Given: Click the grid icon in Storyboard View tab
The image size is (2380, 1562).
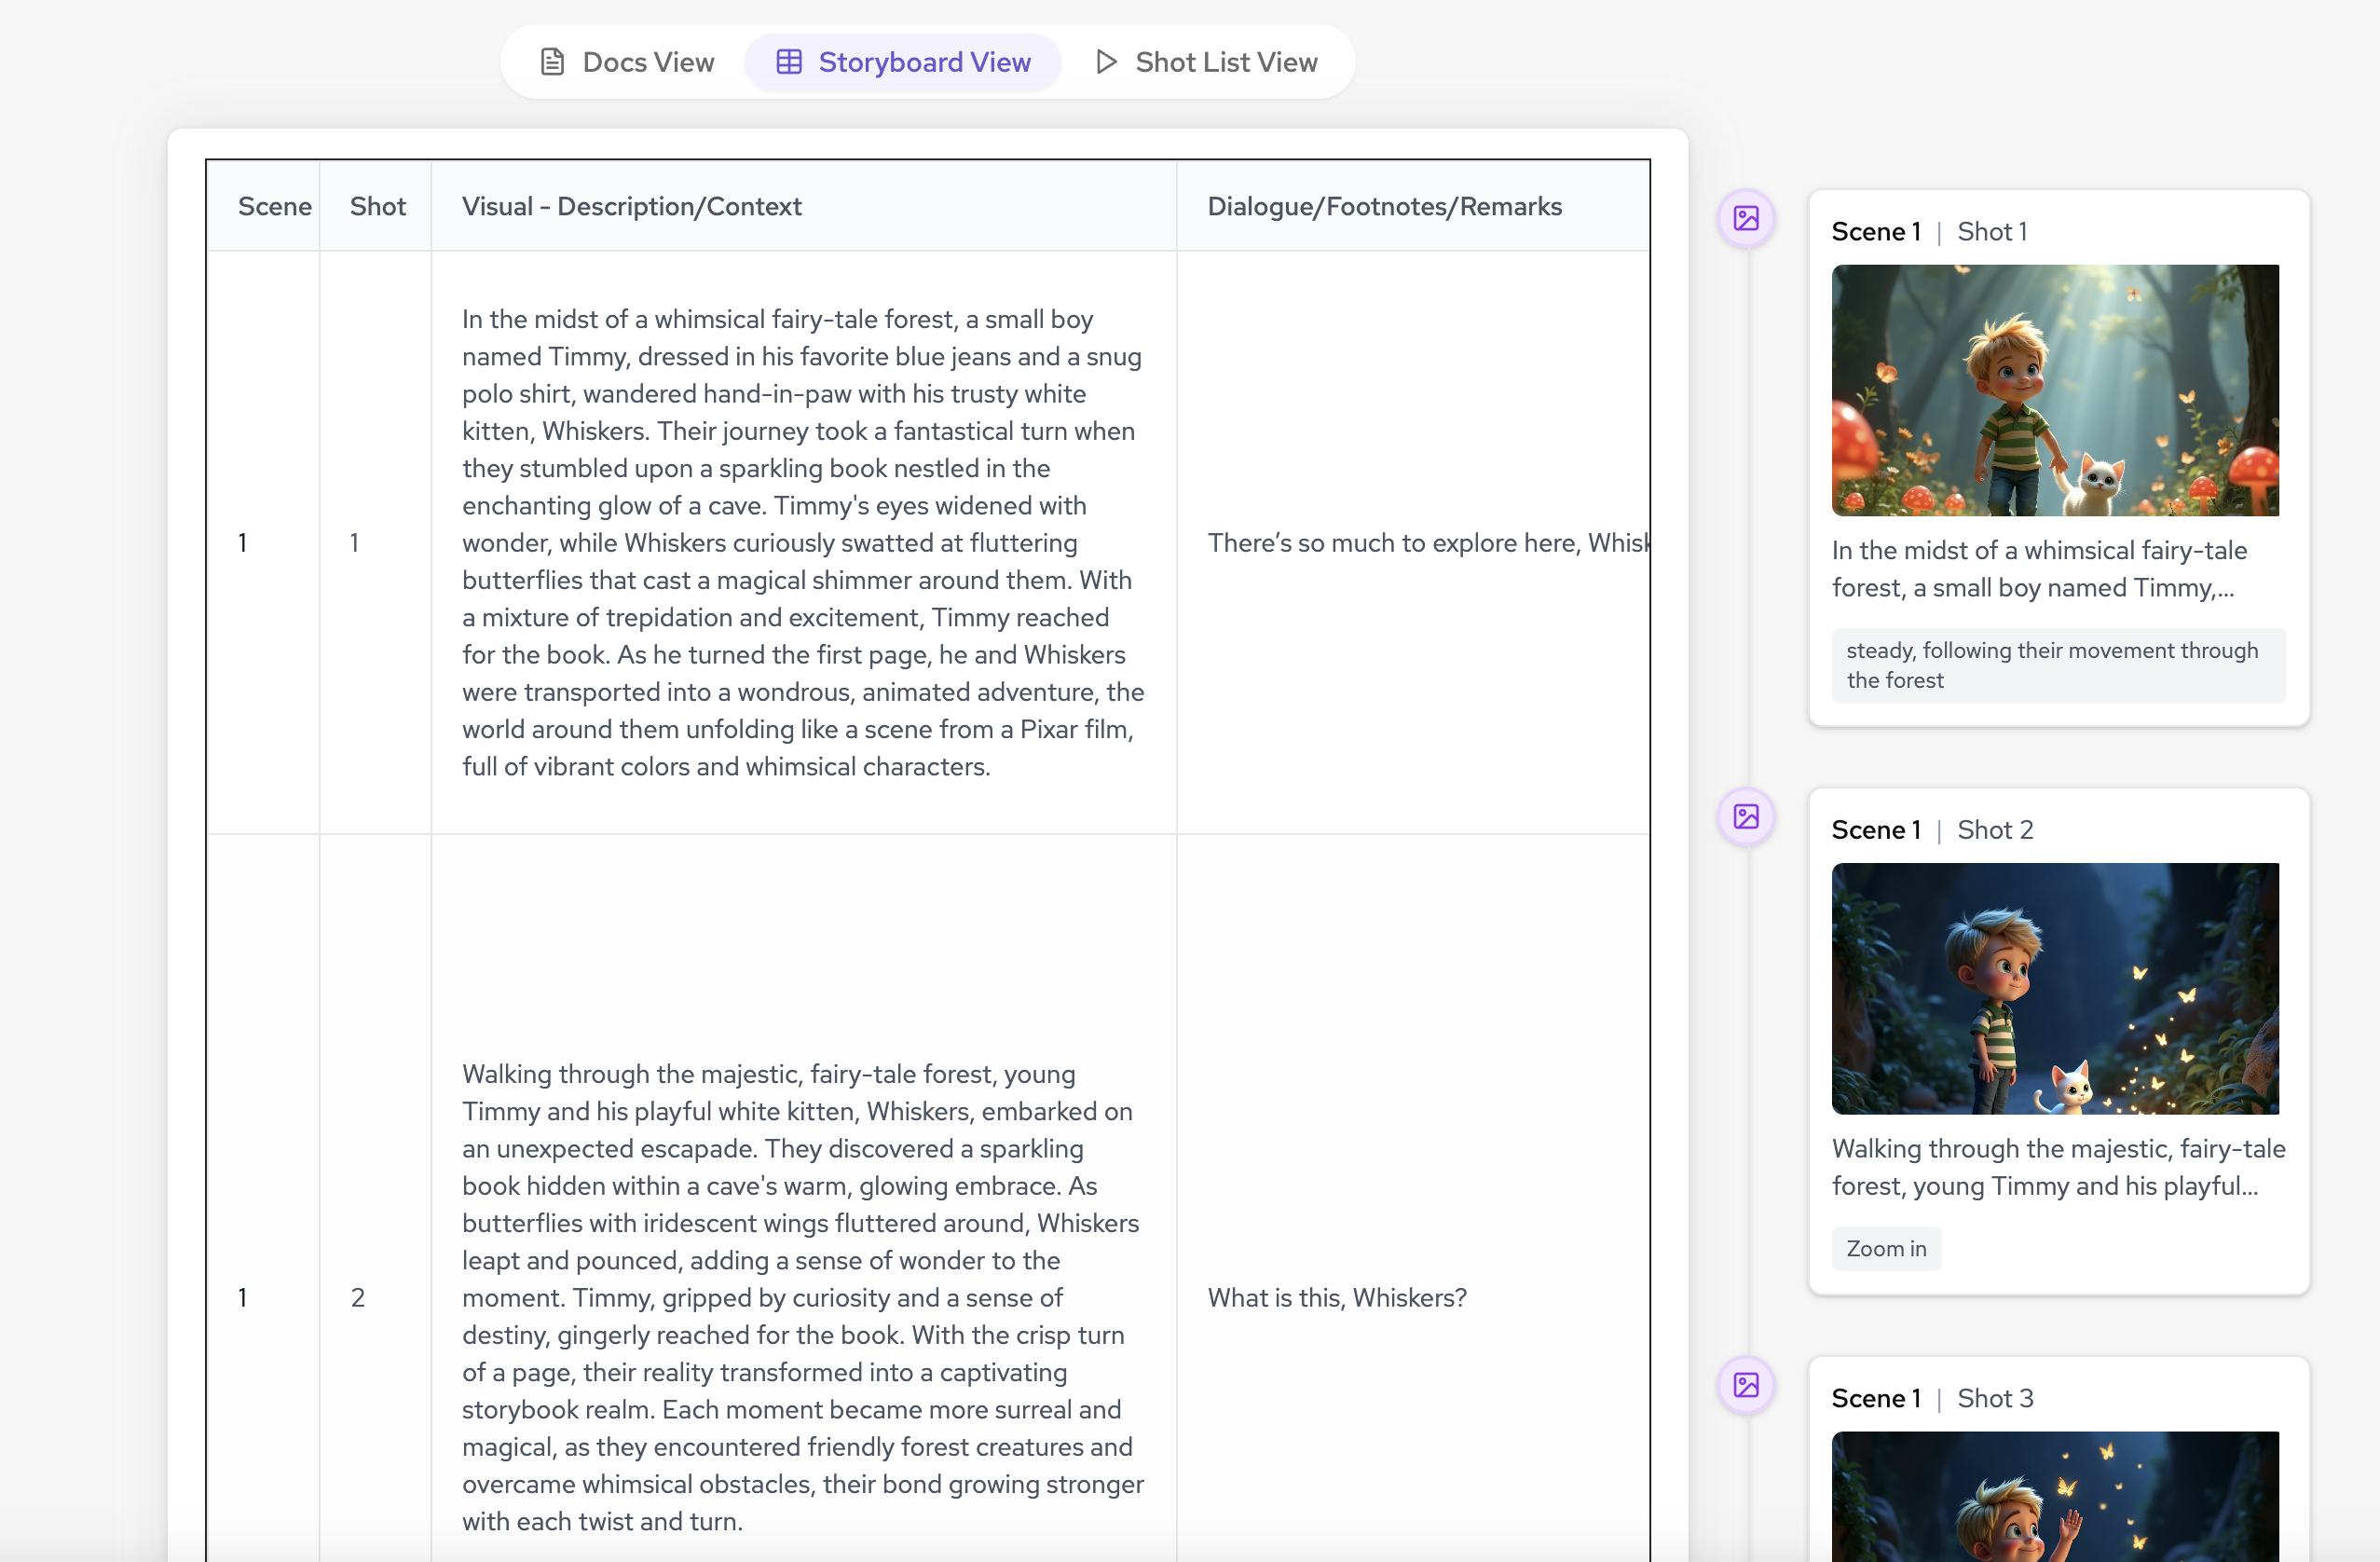Looking at the screenshot, I should coord(789,62).
